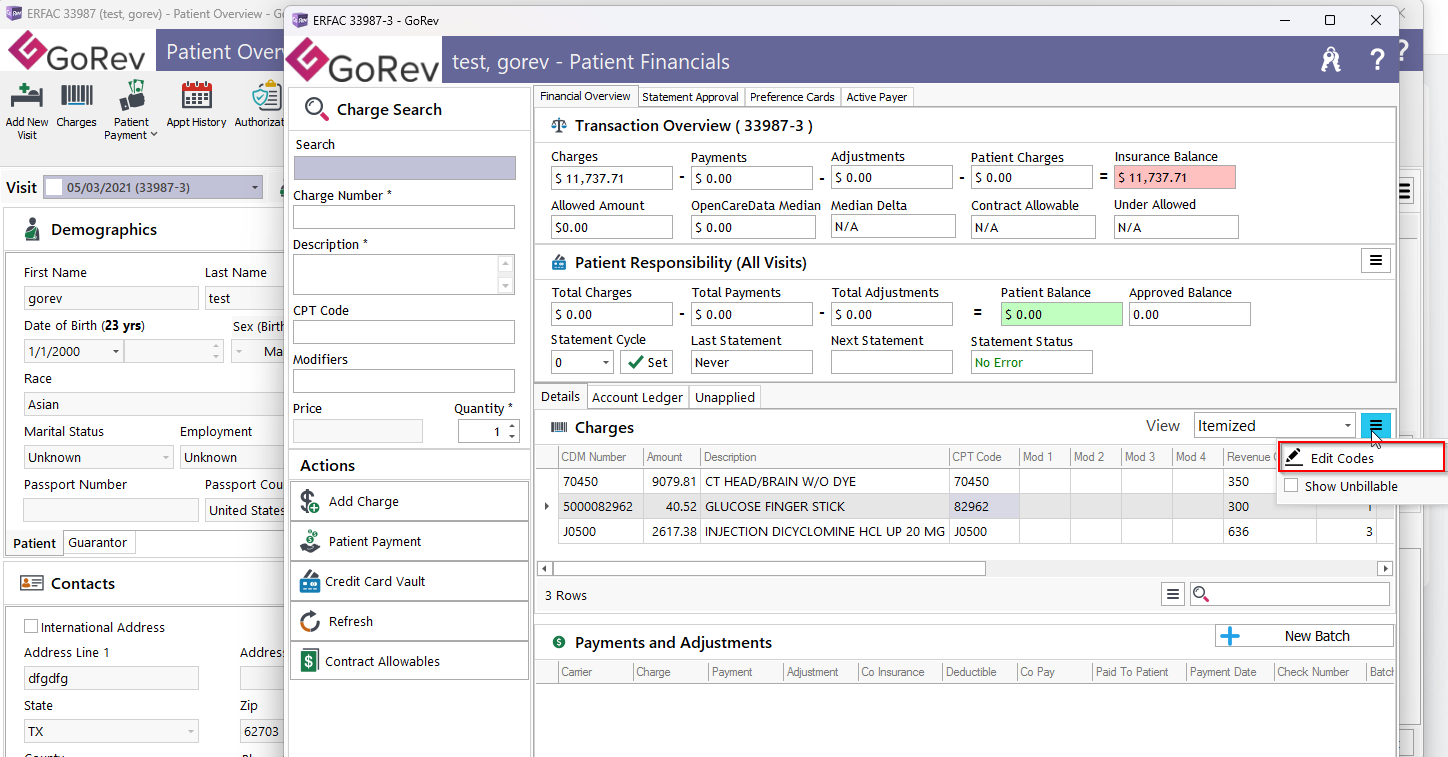The height and width of the screenshot is (757, 1448).
Task: Select Financial Overview tab
Action: click(585, 96)
